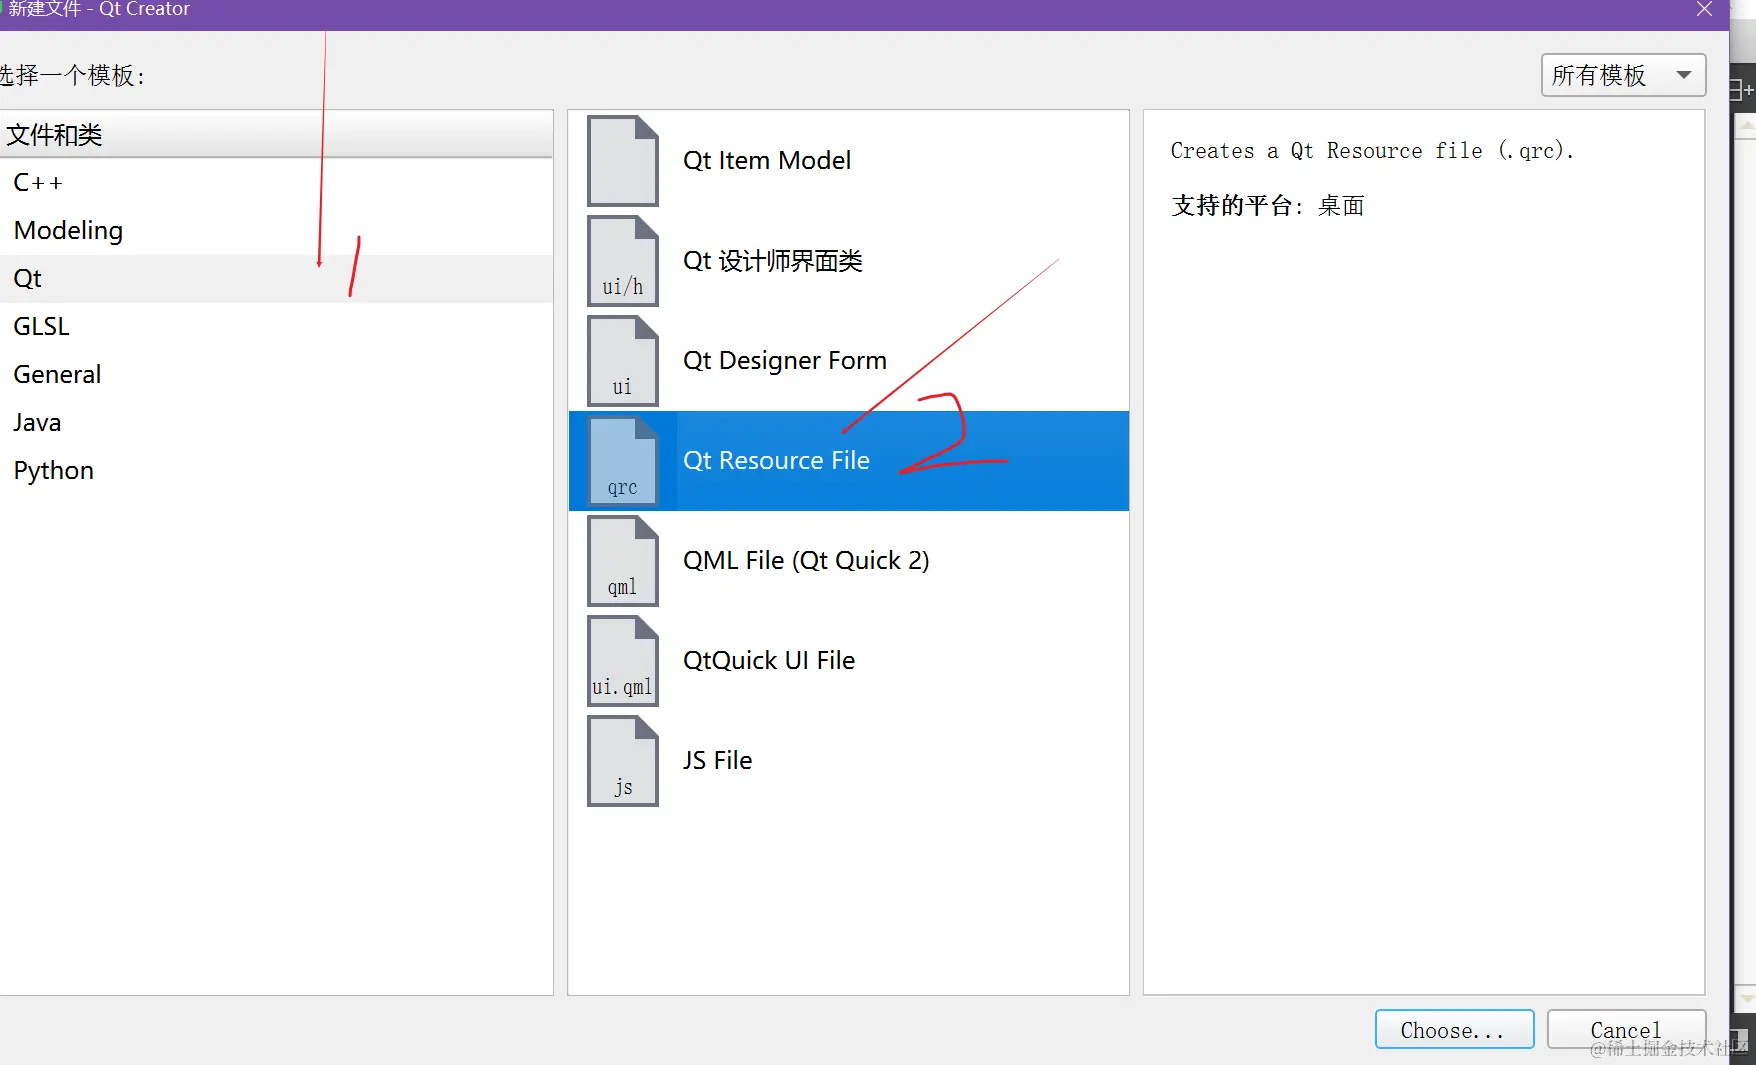Click the Qt Item Model file icon
The image size is (1756, 1065).
pos(622,161)
